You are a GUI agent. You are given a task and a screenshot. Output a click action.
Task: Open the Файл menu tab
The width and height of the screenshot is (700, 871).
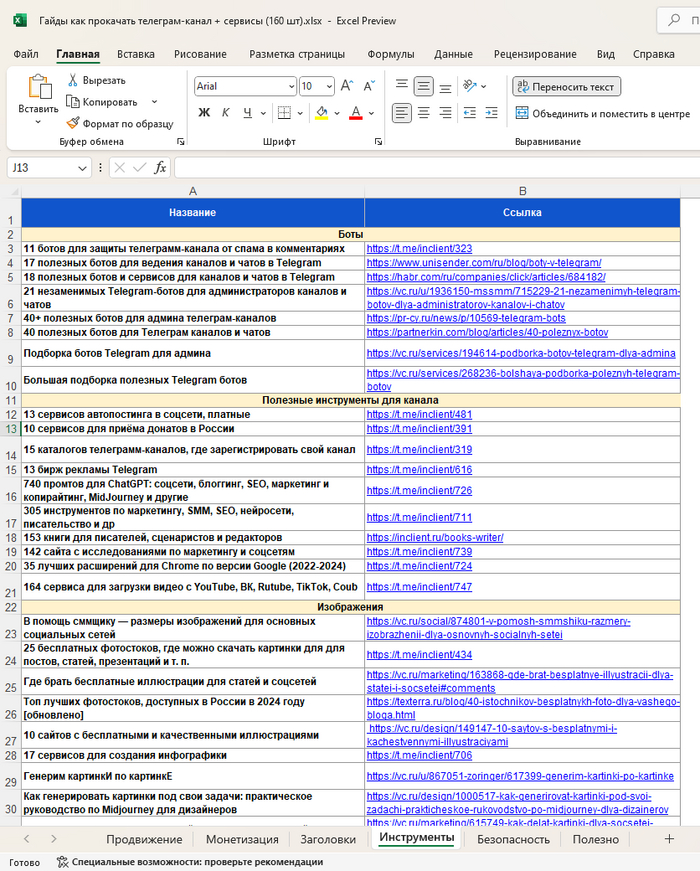[26, 54]
